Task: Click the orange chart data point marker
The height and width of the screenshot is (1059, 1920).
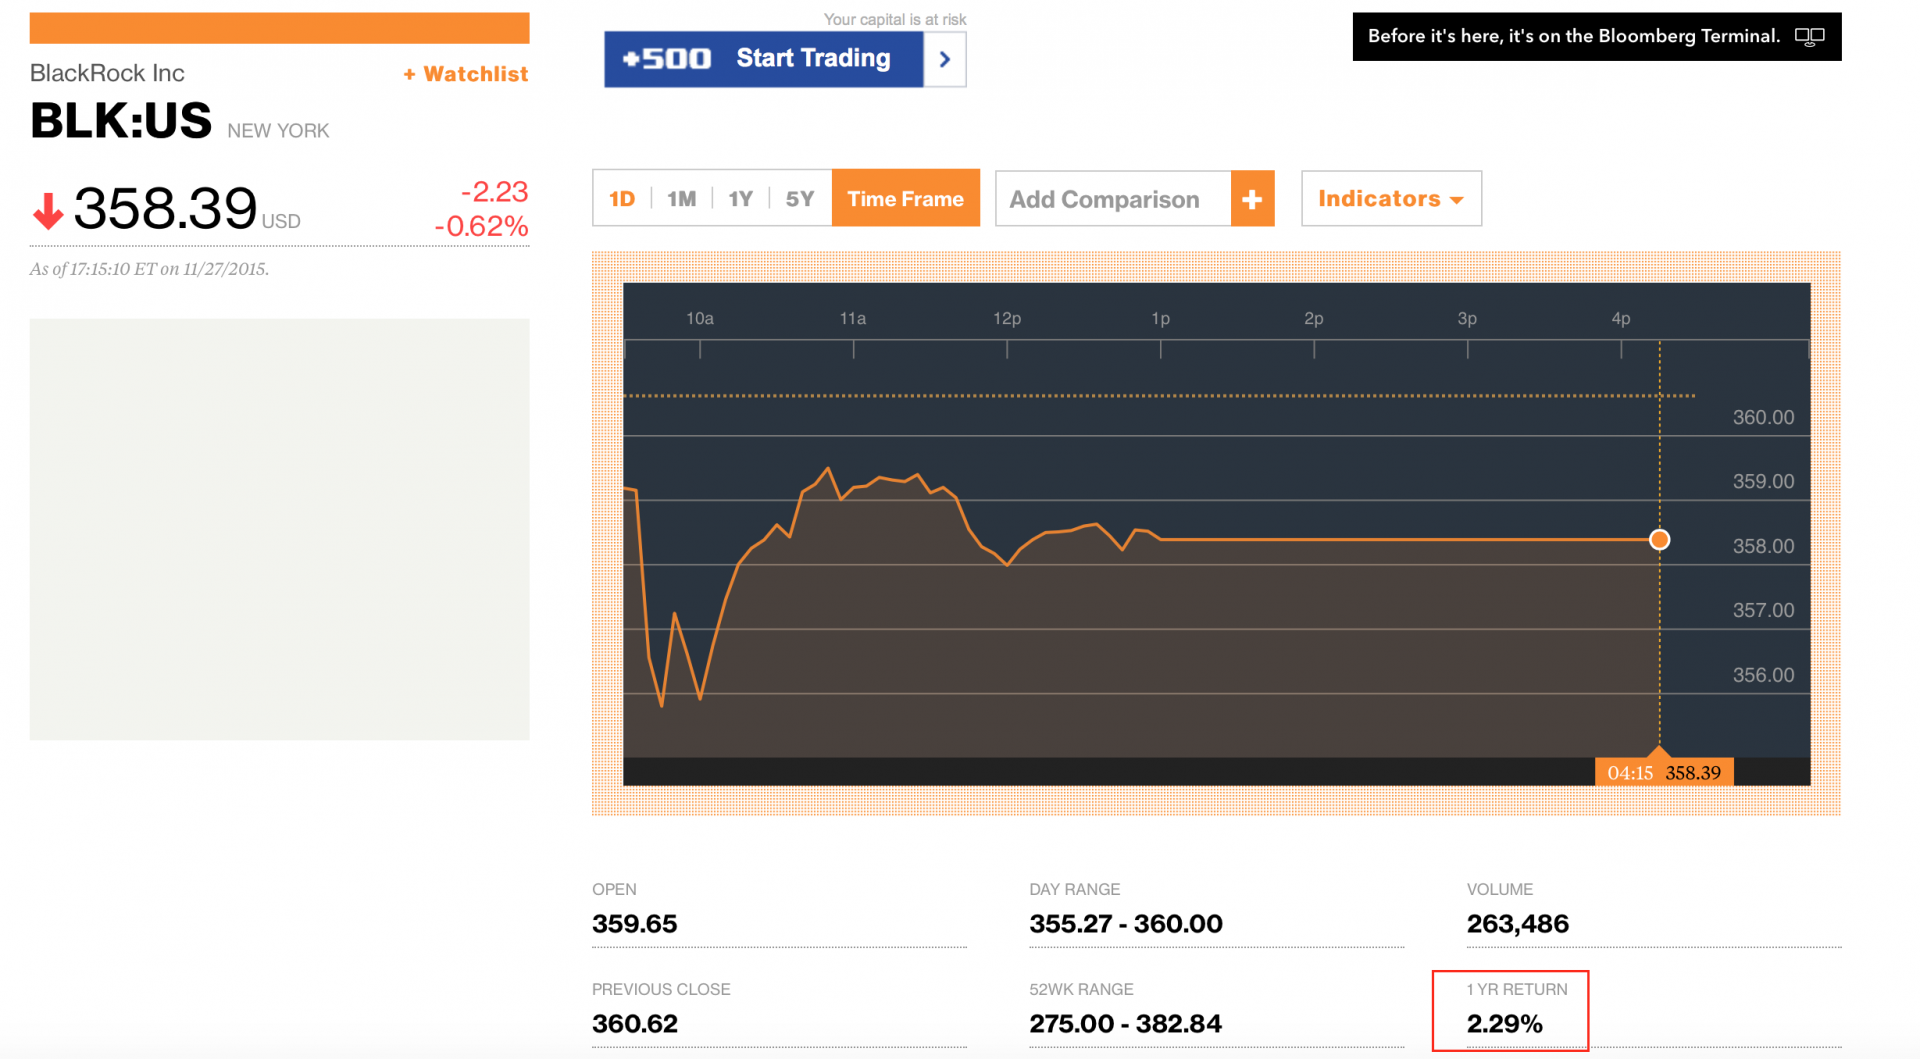Action: click(x=1659, y=540)
